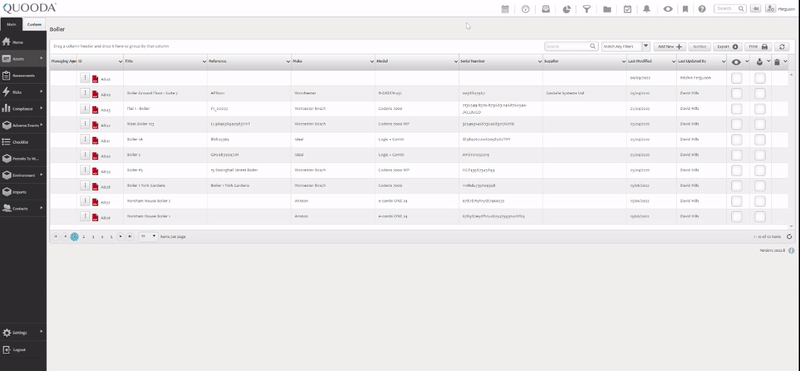Open the bookmark icon in top bar
Image resolution: width=800 pixels, height=371 pixels.
tap(685, 9)
